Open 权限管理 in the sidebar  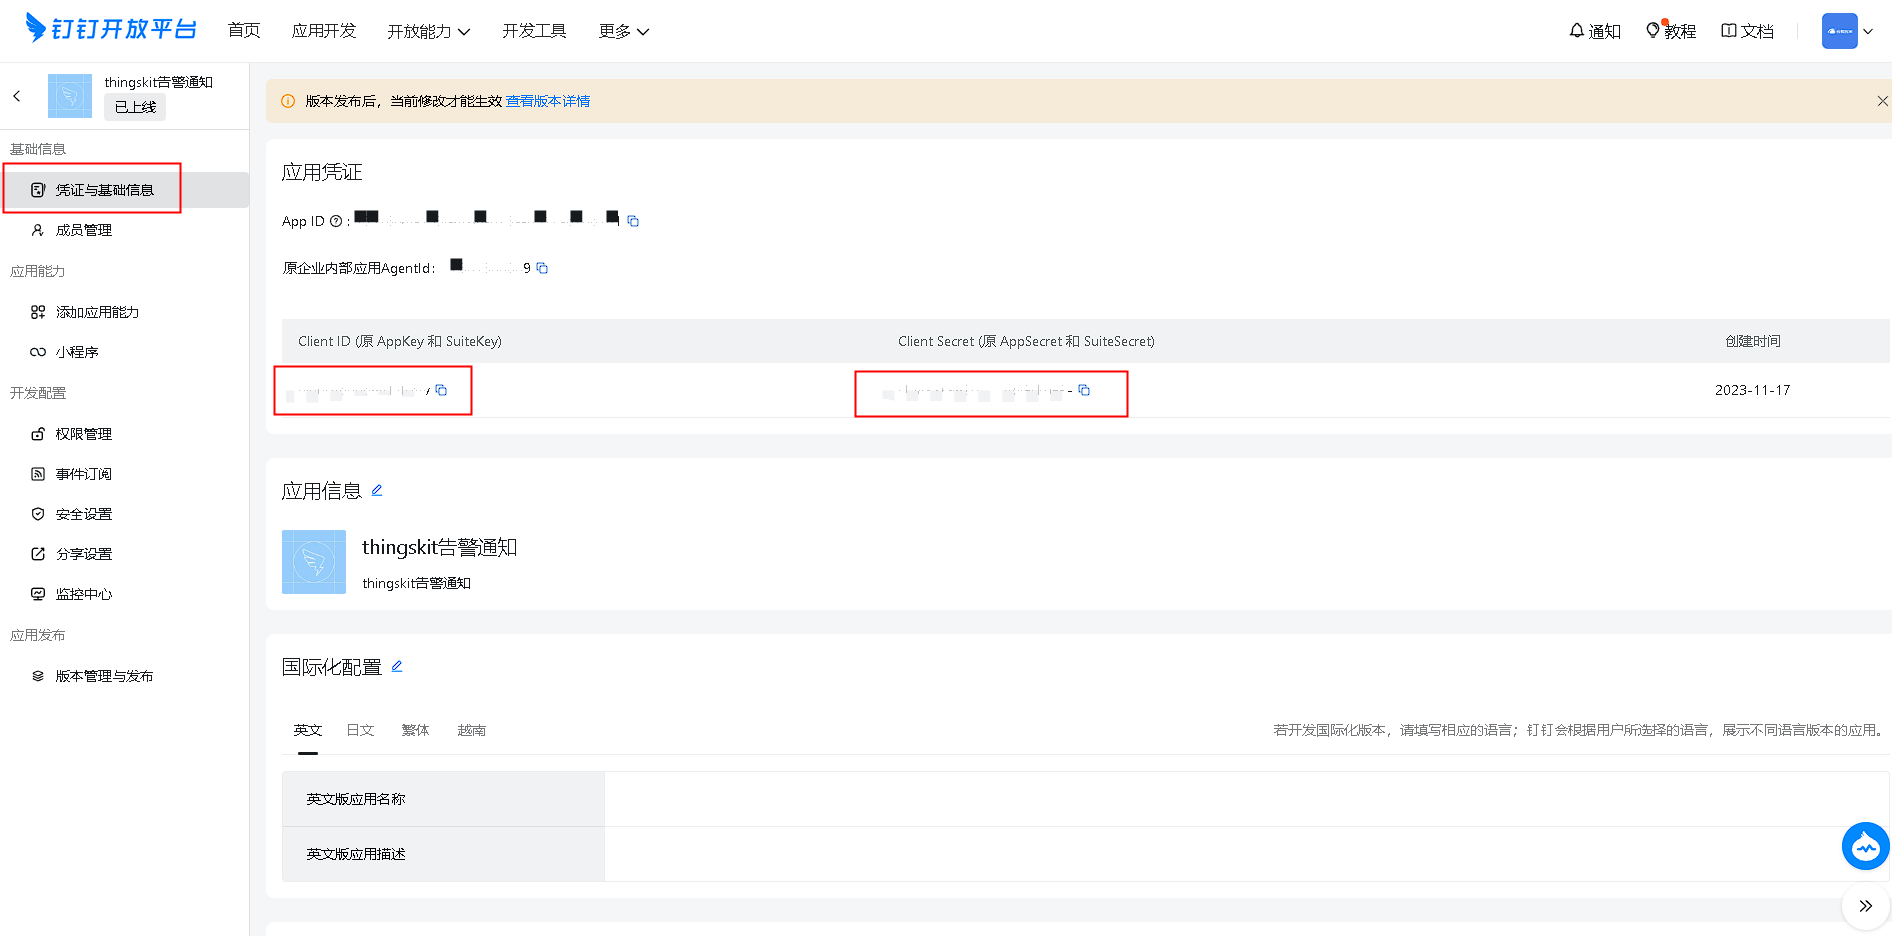click(84, 434)
